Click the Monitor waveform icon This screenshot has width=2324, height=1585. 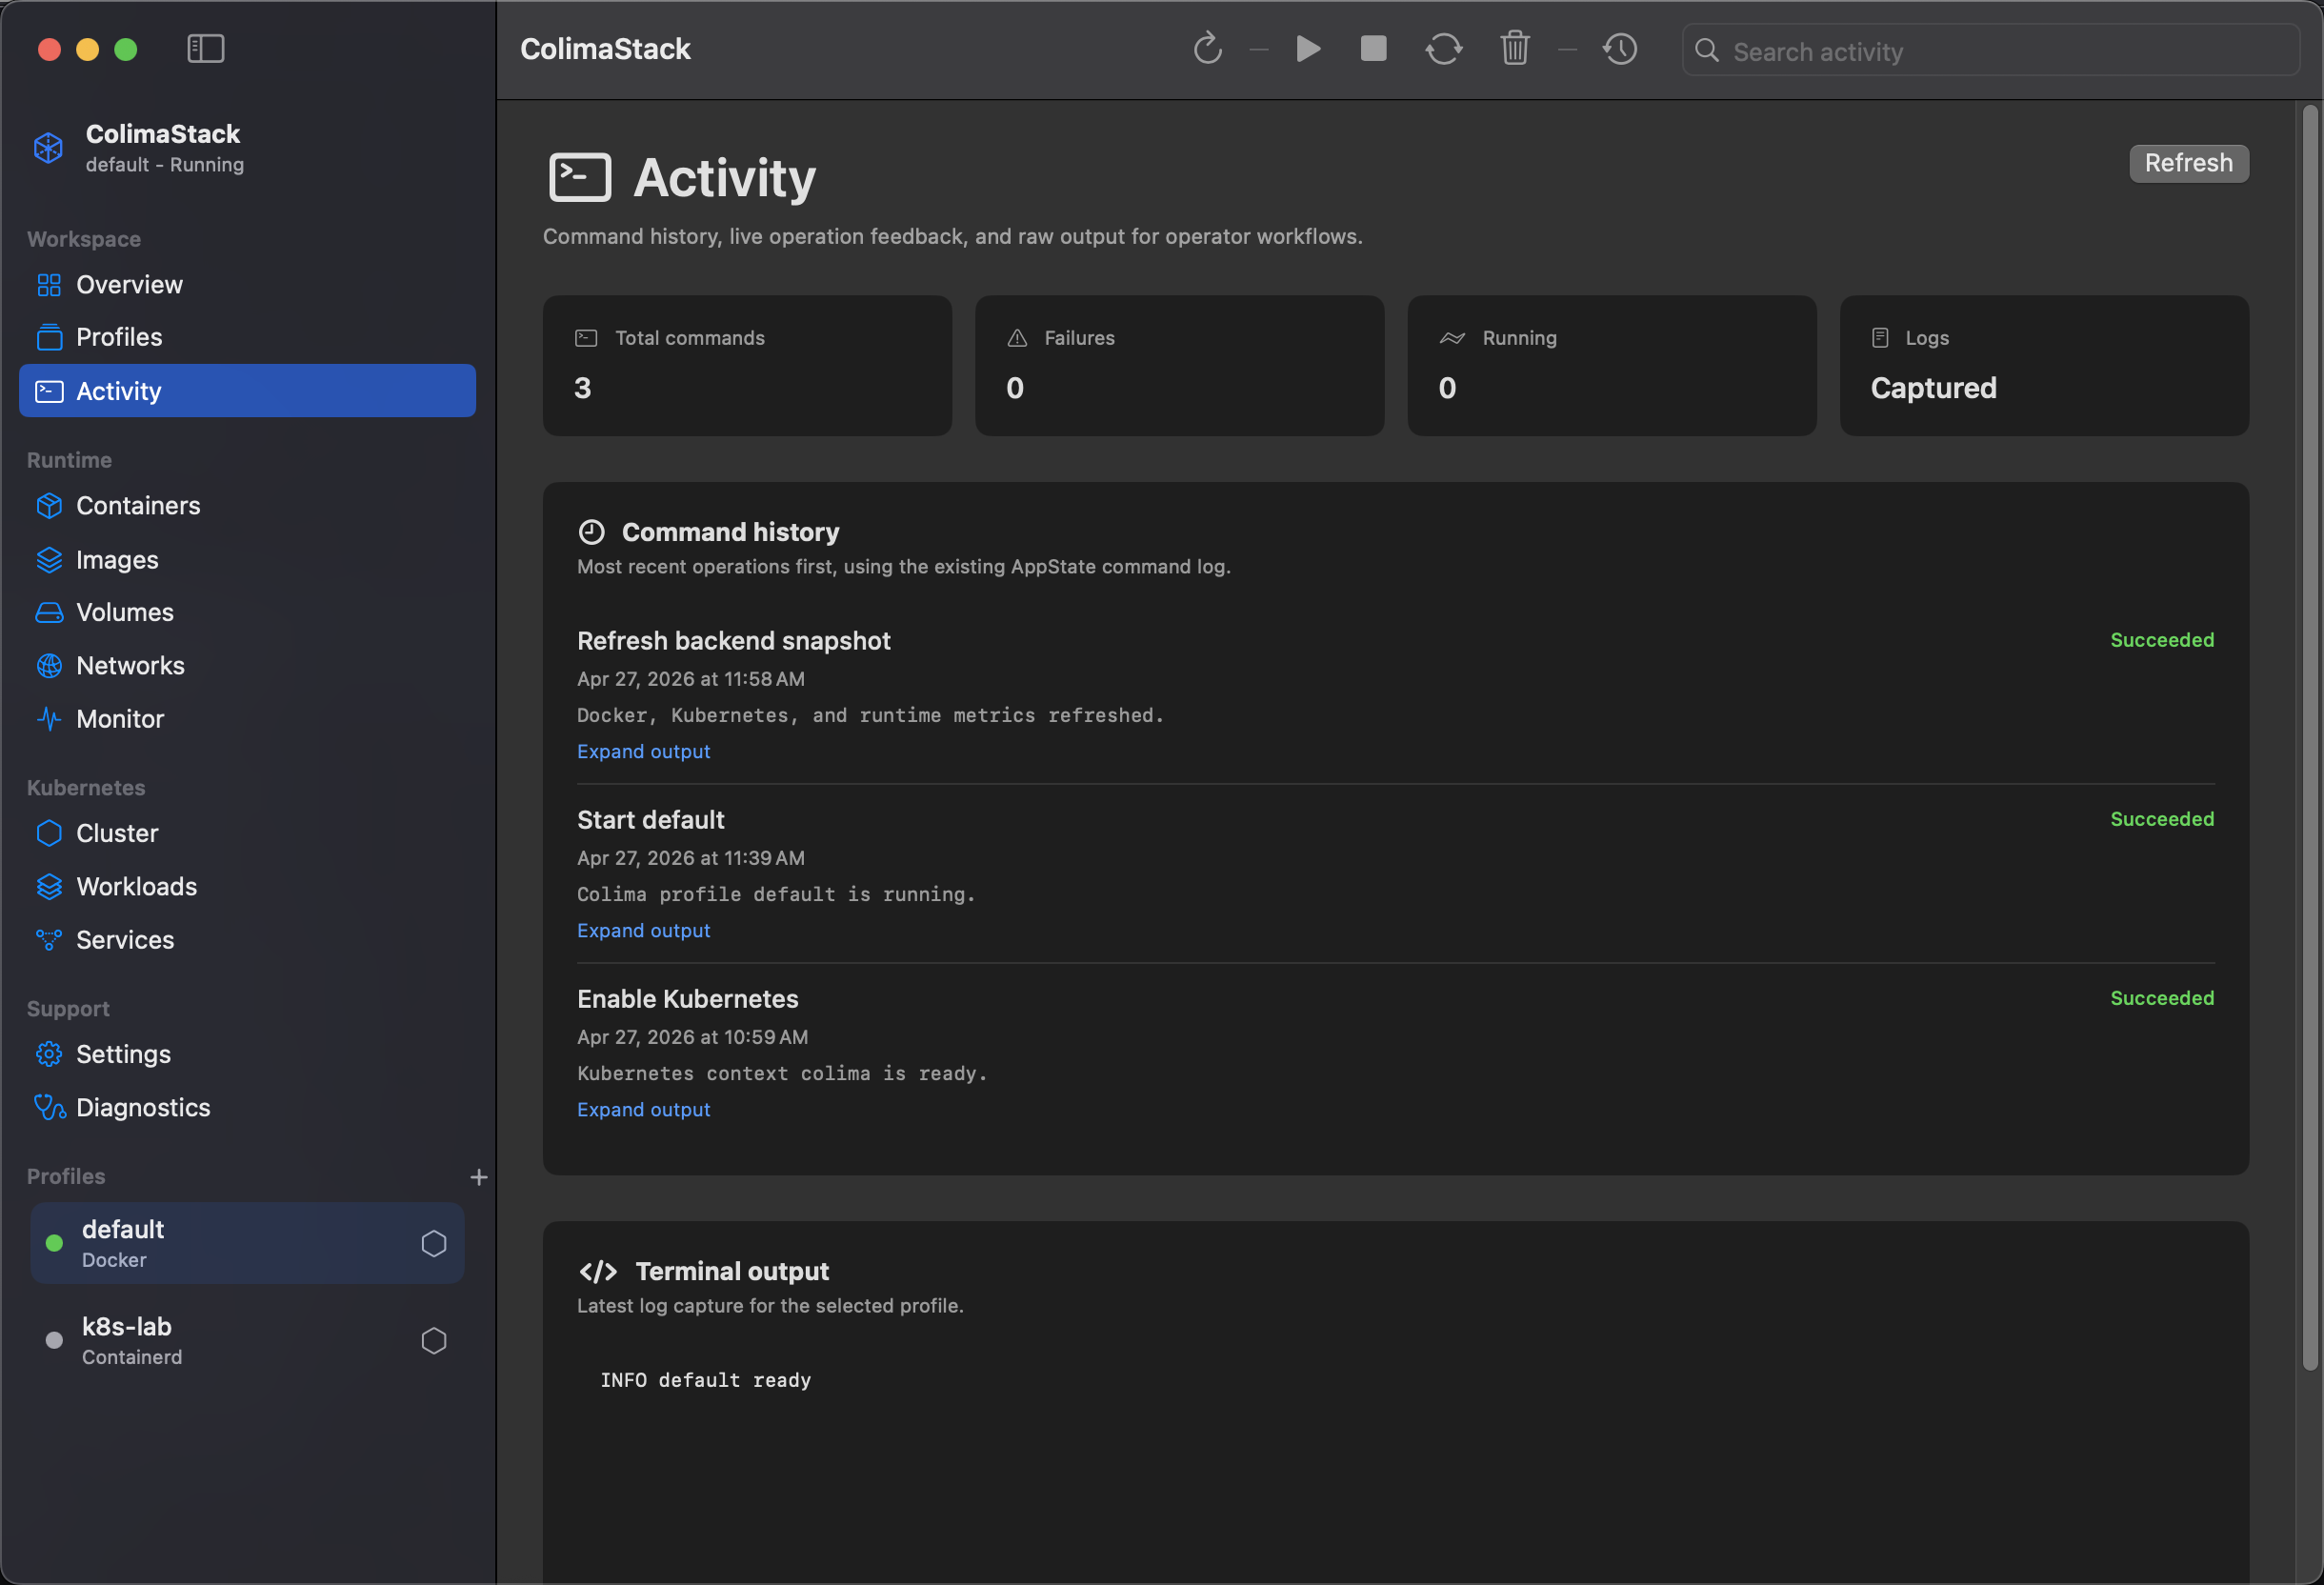coord(49,719)
